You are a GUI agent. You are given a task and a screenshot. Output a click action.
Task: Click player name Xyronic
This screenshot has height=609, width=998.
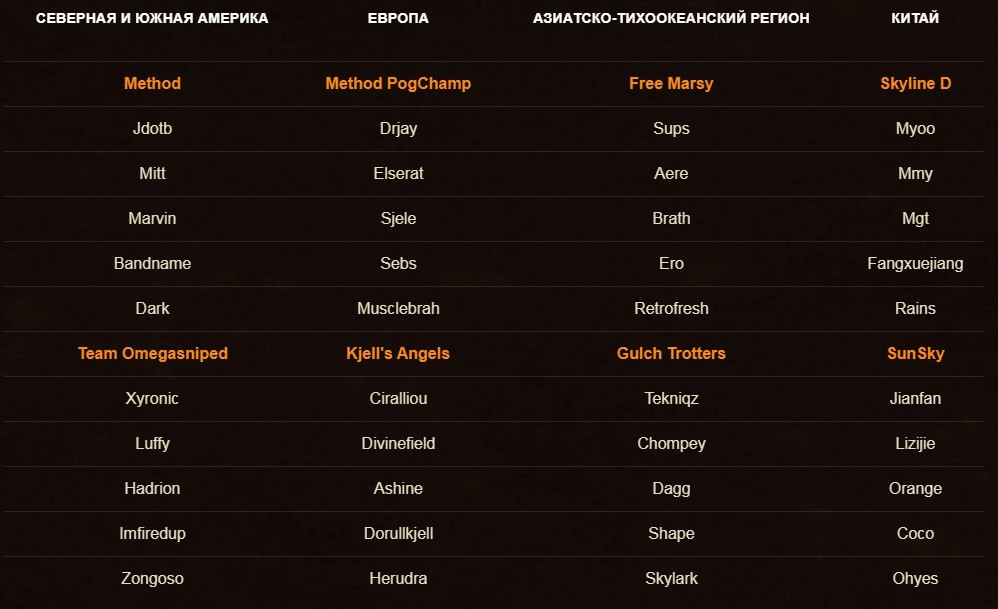click(x=152, y=398)
